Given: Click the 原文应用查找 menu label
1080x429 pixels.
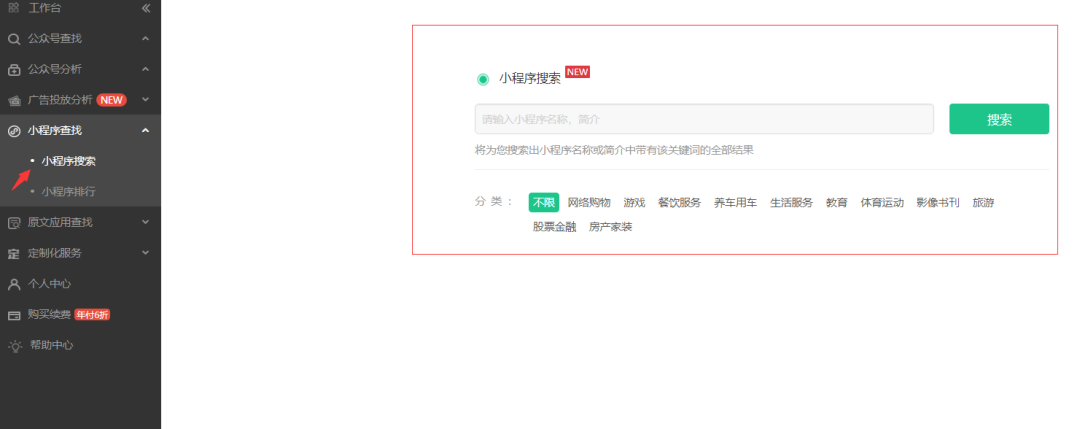Looking at the screenshot, I should tap(60, 222).
